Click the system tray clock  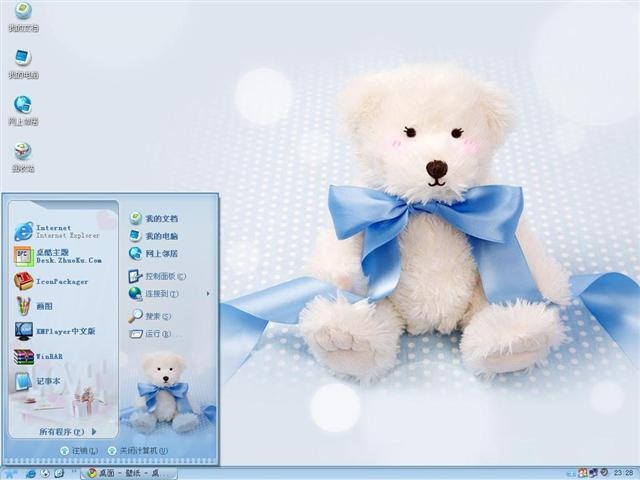[x=624, y=473]
